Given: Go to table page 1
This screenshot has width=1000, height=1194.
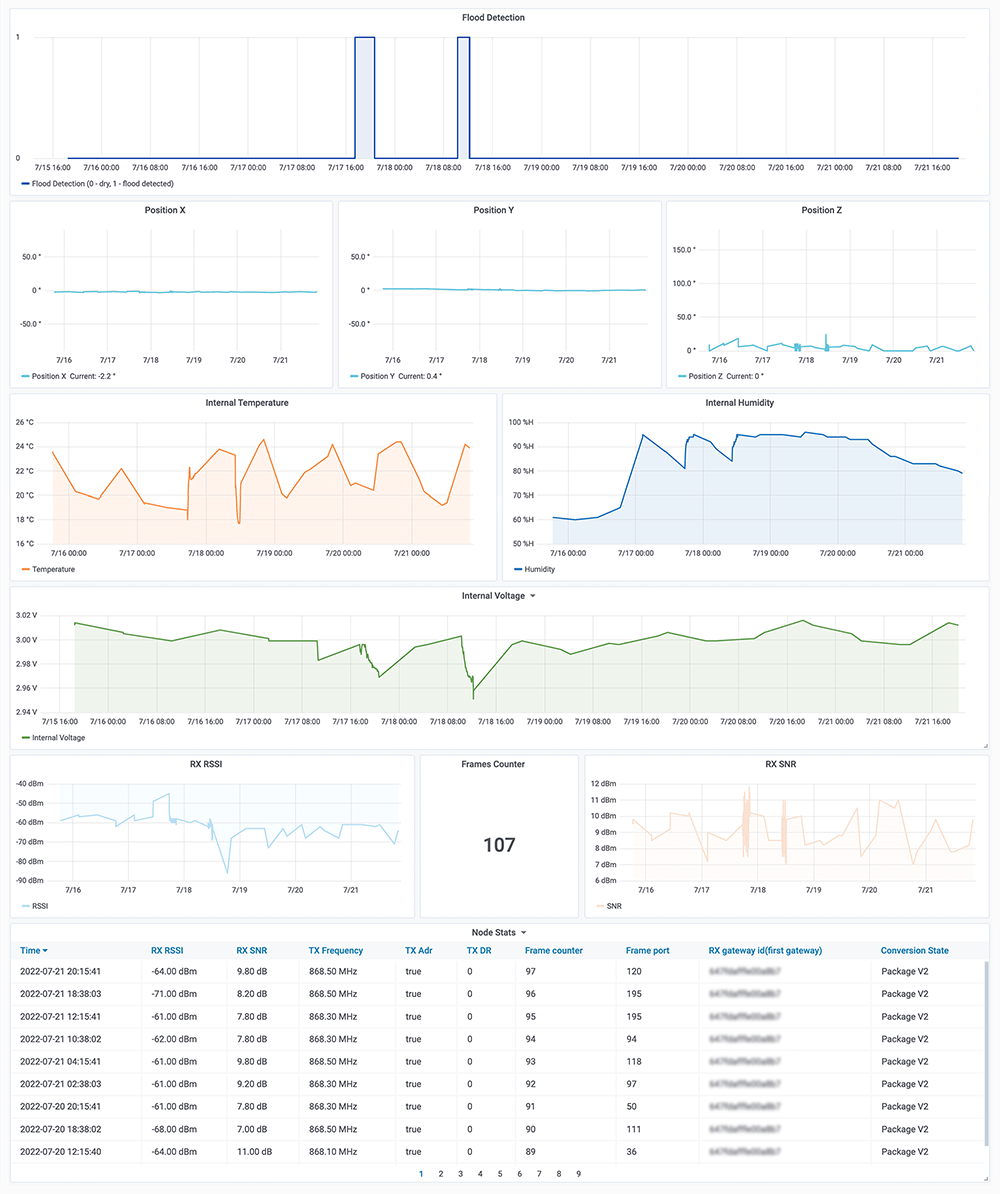Looking at the screenshot, I should pyautogui.click(x=421, y=1174).
